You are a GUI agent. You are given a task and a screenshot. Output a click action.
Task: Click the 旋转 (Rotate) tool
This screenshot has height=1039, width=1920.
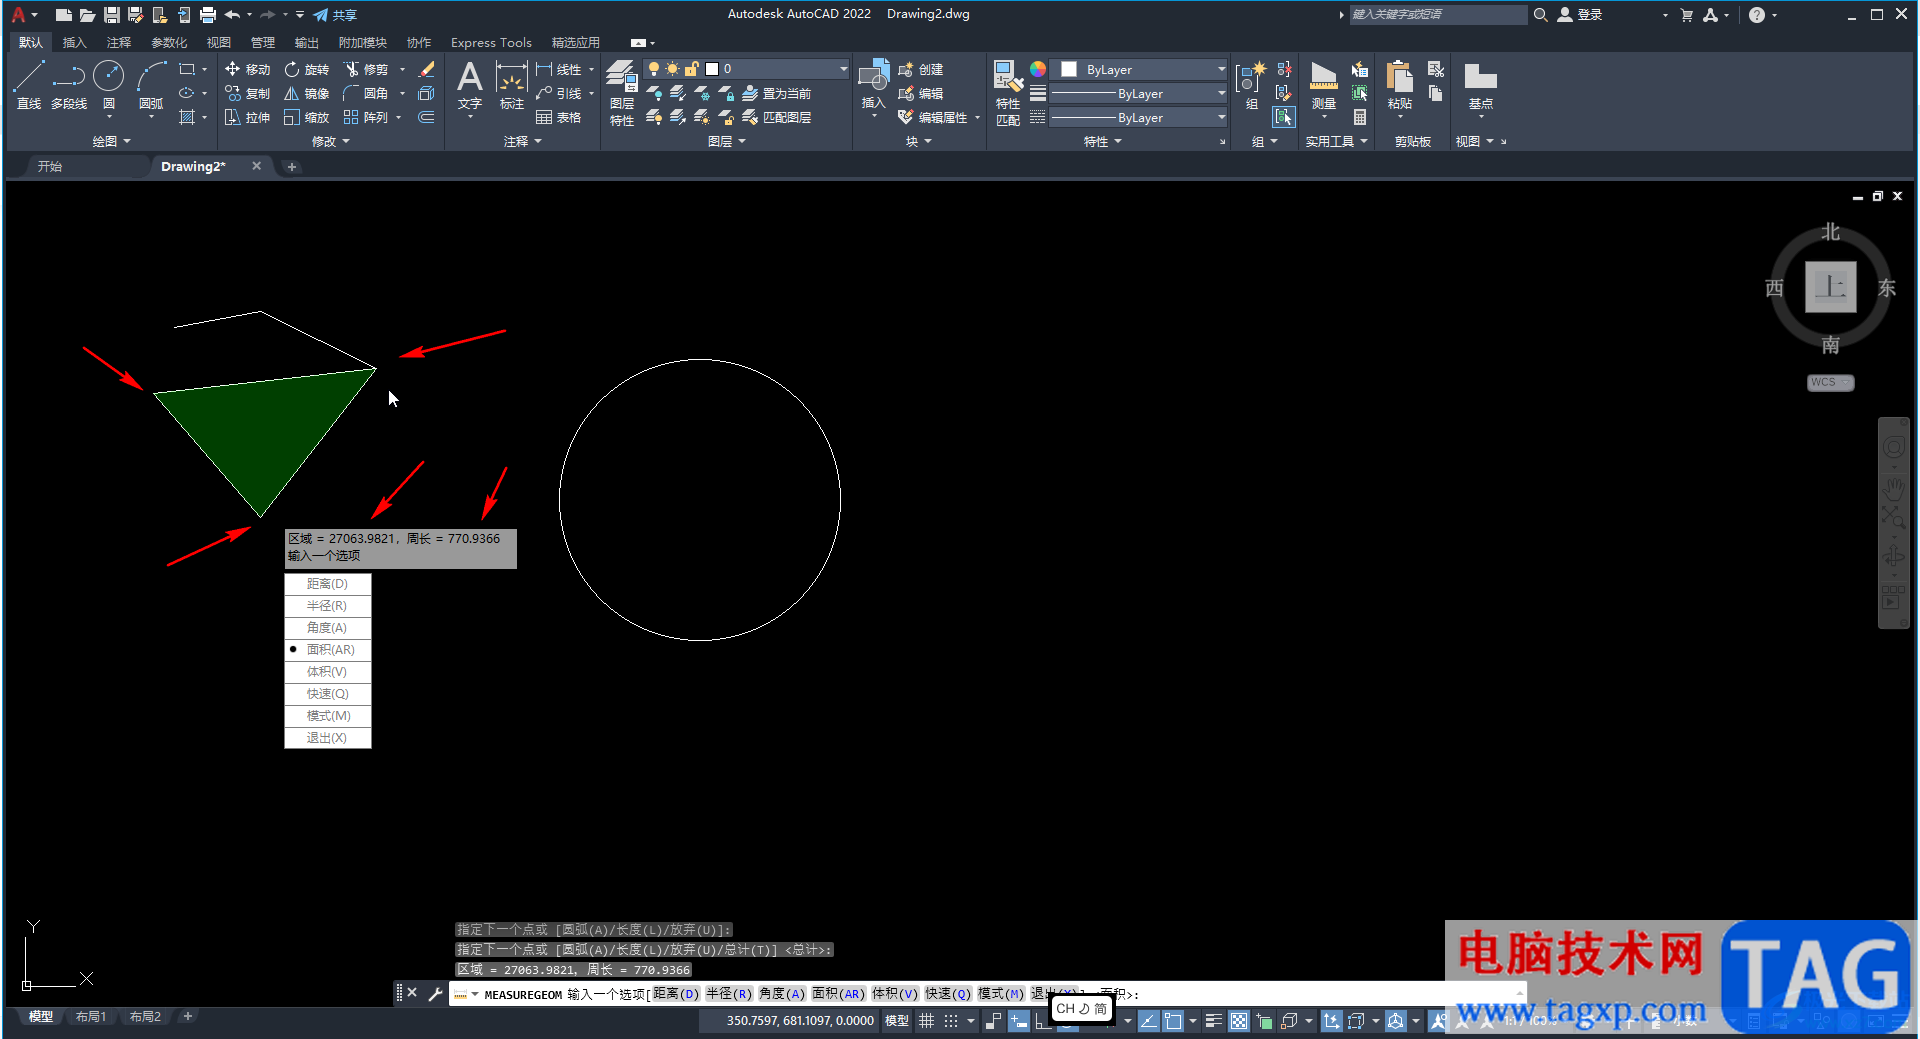coord(306,69)
